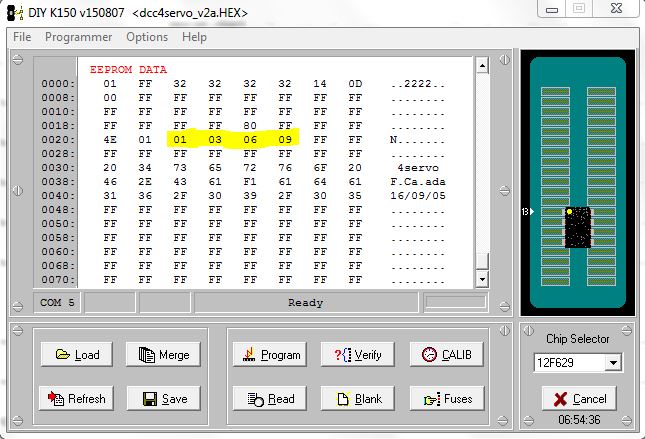645x439 pixels.
Task: Read chip contents with Read button
Action: [270, 399]
